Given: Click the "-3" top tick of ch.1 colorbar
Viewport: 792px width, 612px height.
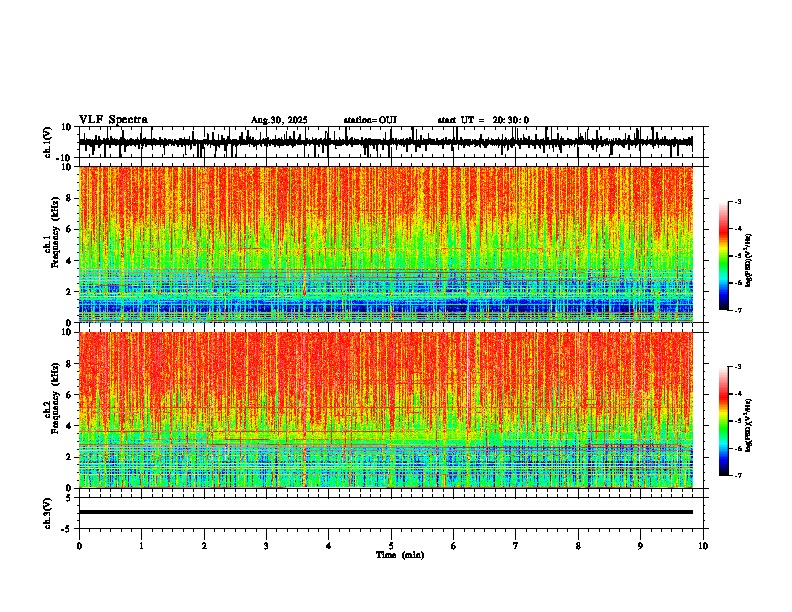Looking at the screenshot, I should (737, 202).
